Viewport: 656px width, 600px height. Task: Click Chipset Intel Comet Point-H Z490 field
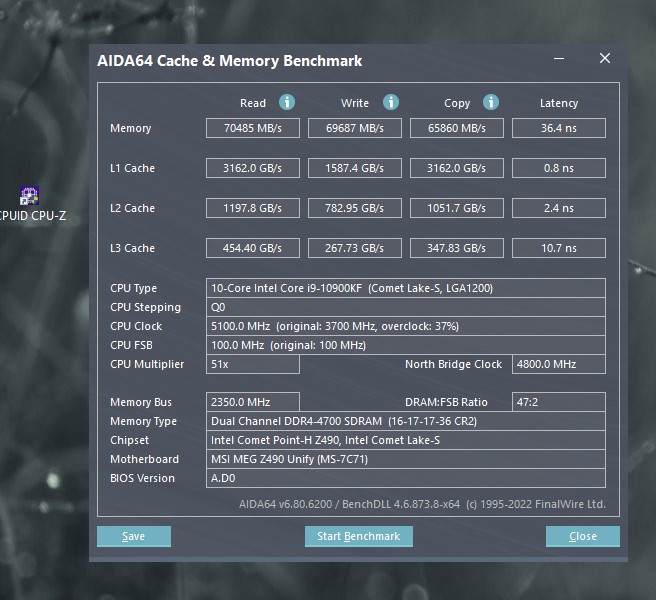(406, 440)
